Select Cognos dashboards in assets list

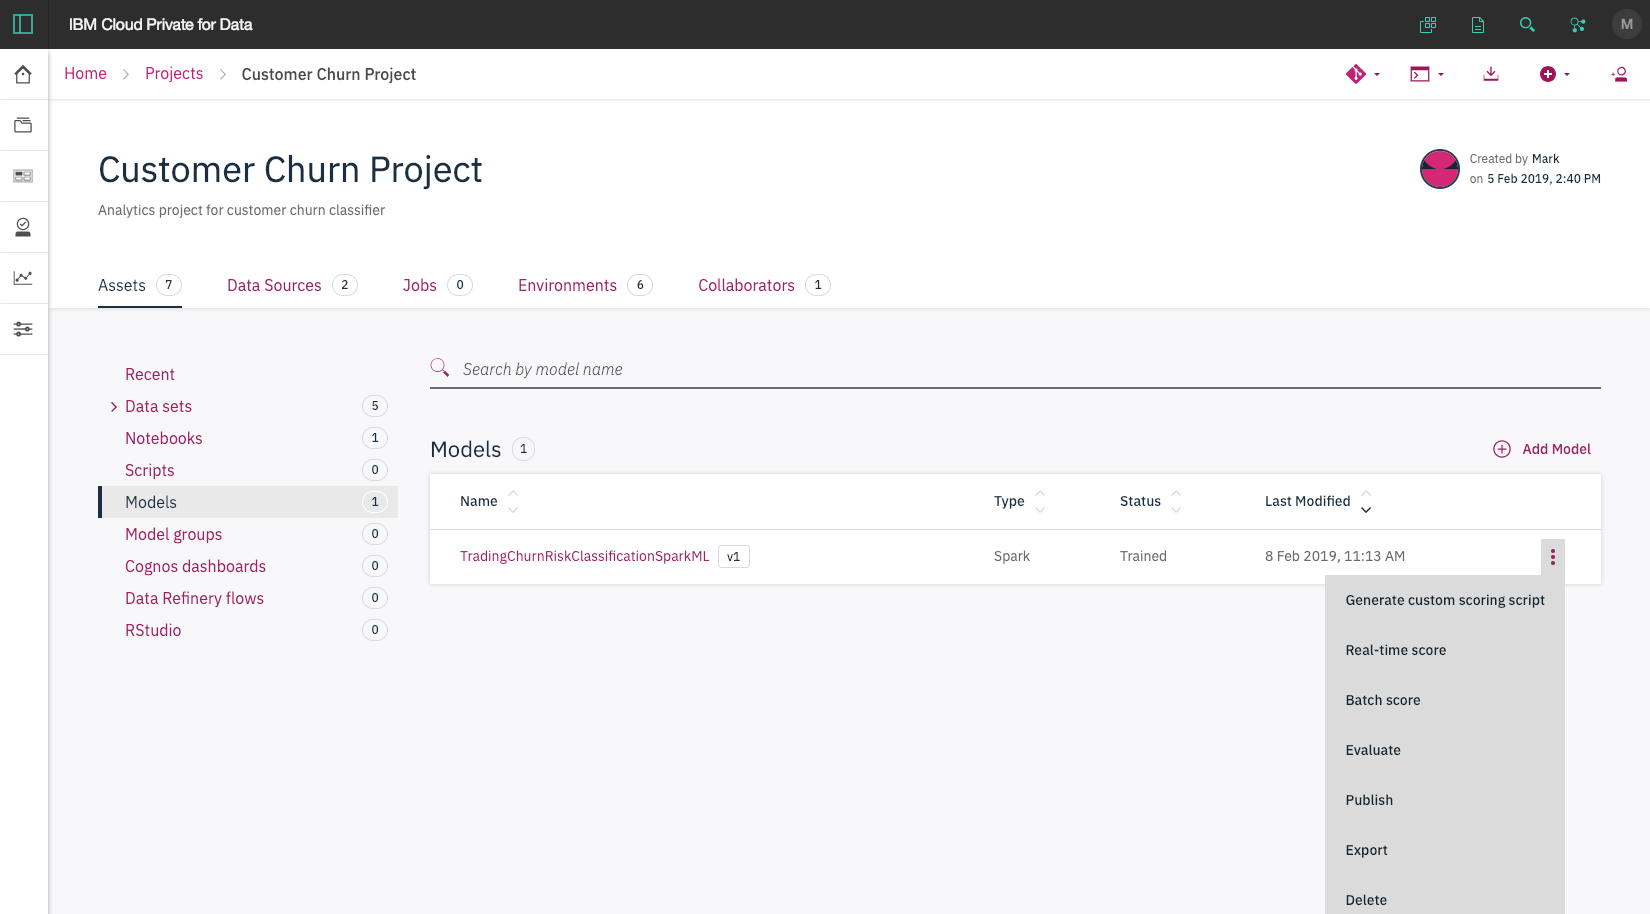[195, 566]
